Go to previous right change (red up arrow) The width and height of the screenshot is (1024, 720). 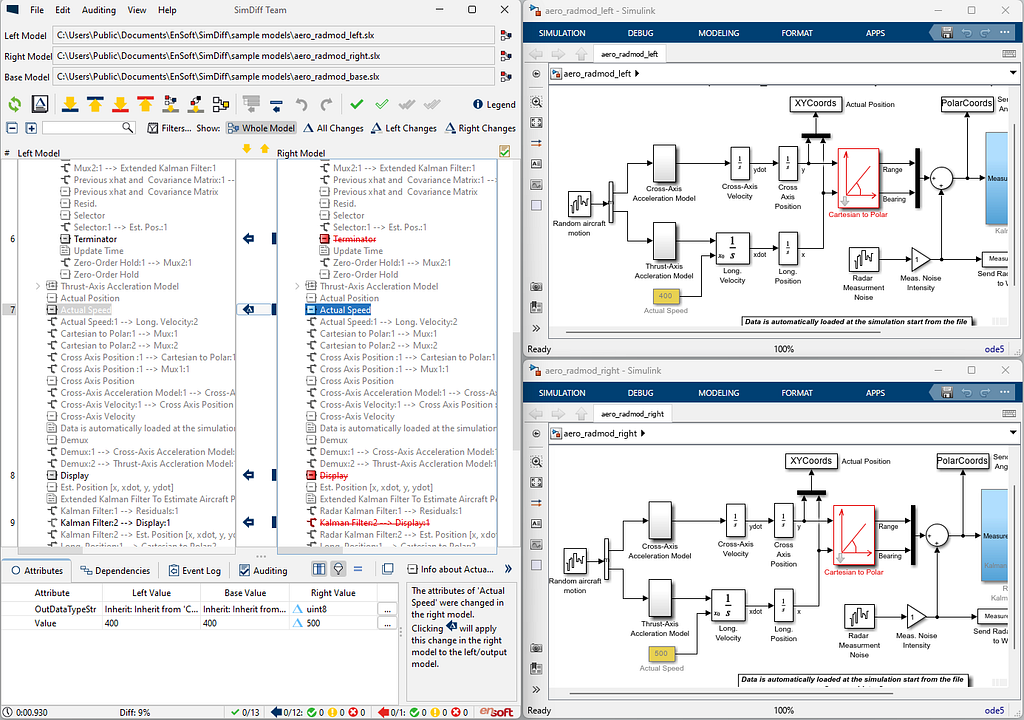(146, 104)
